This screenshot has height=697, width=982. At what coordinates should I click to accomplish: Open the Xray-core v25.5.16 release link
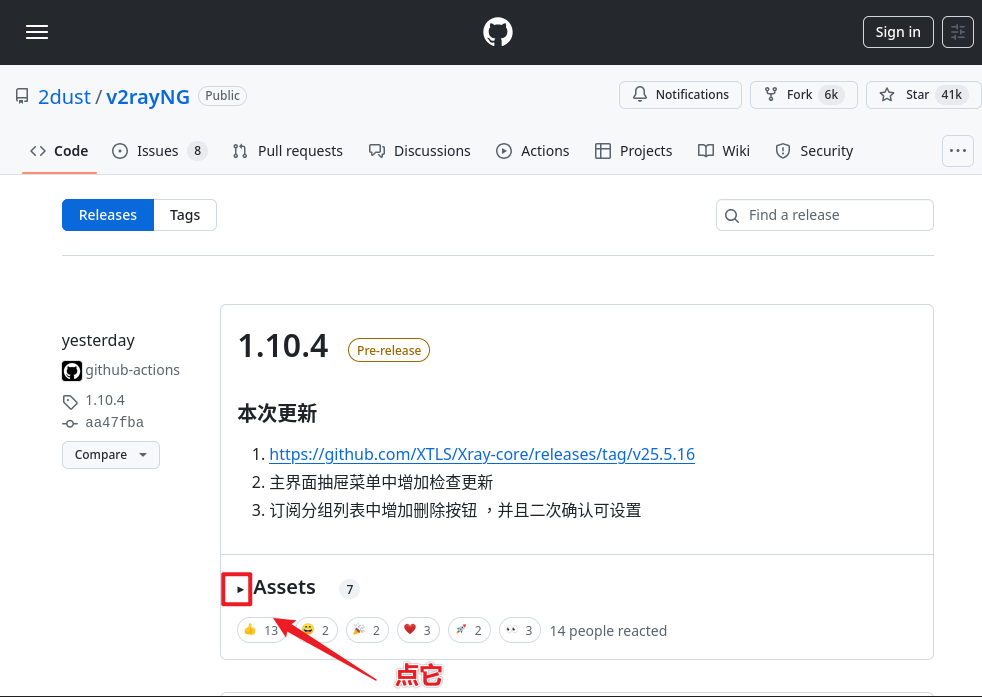pos(481,455)
